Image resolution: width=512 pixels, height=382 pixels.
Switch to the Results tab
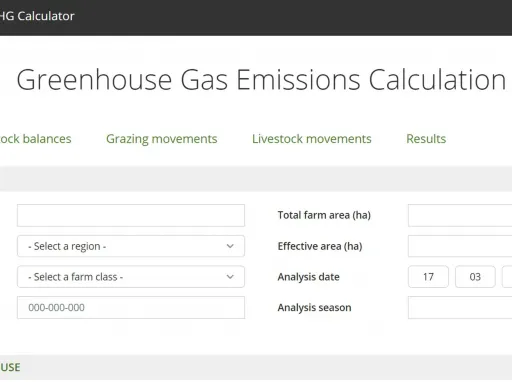click(426, 139)
